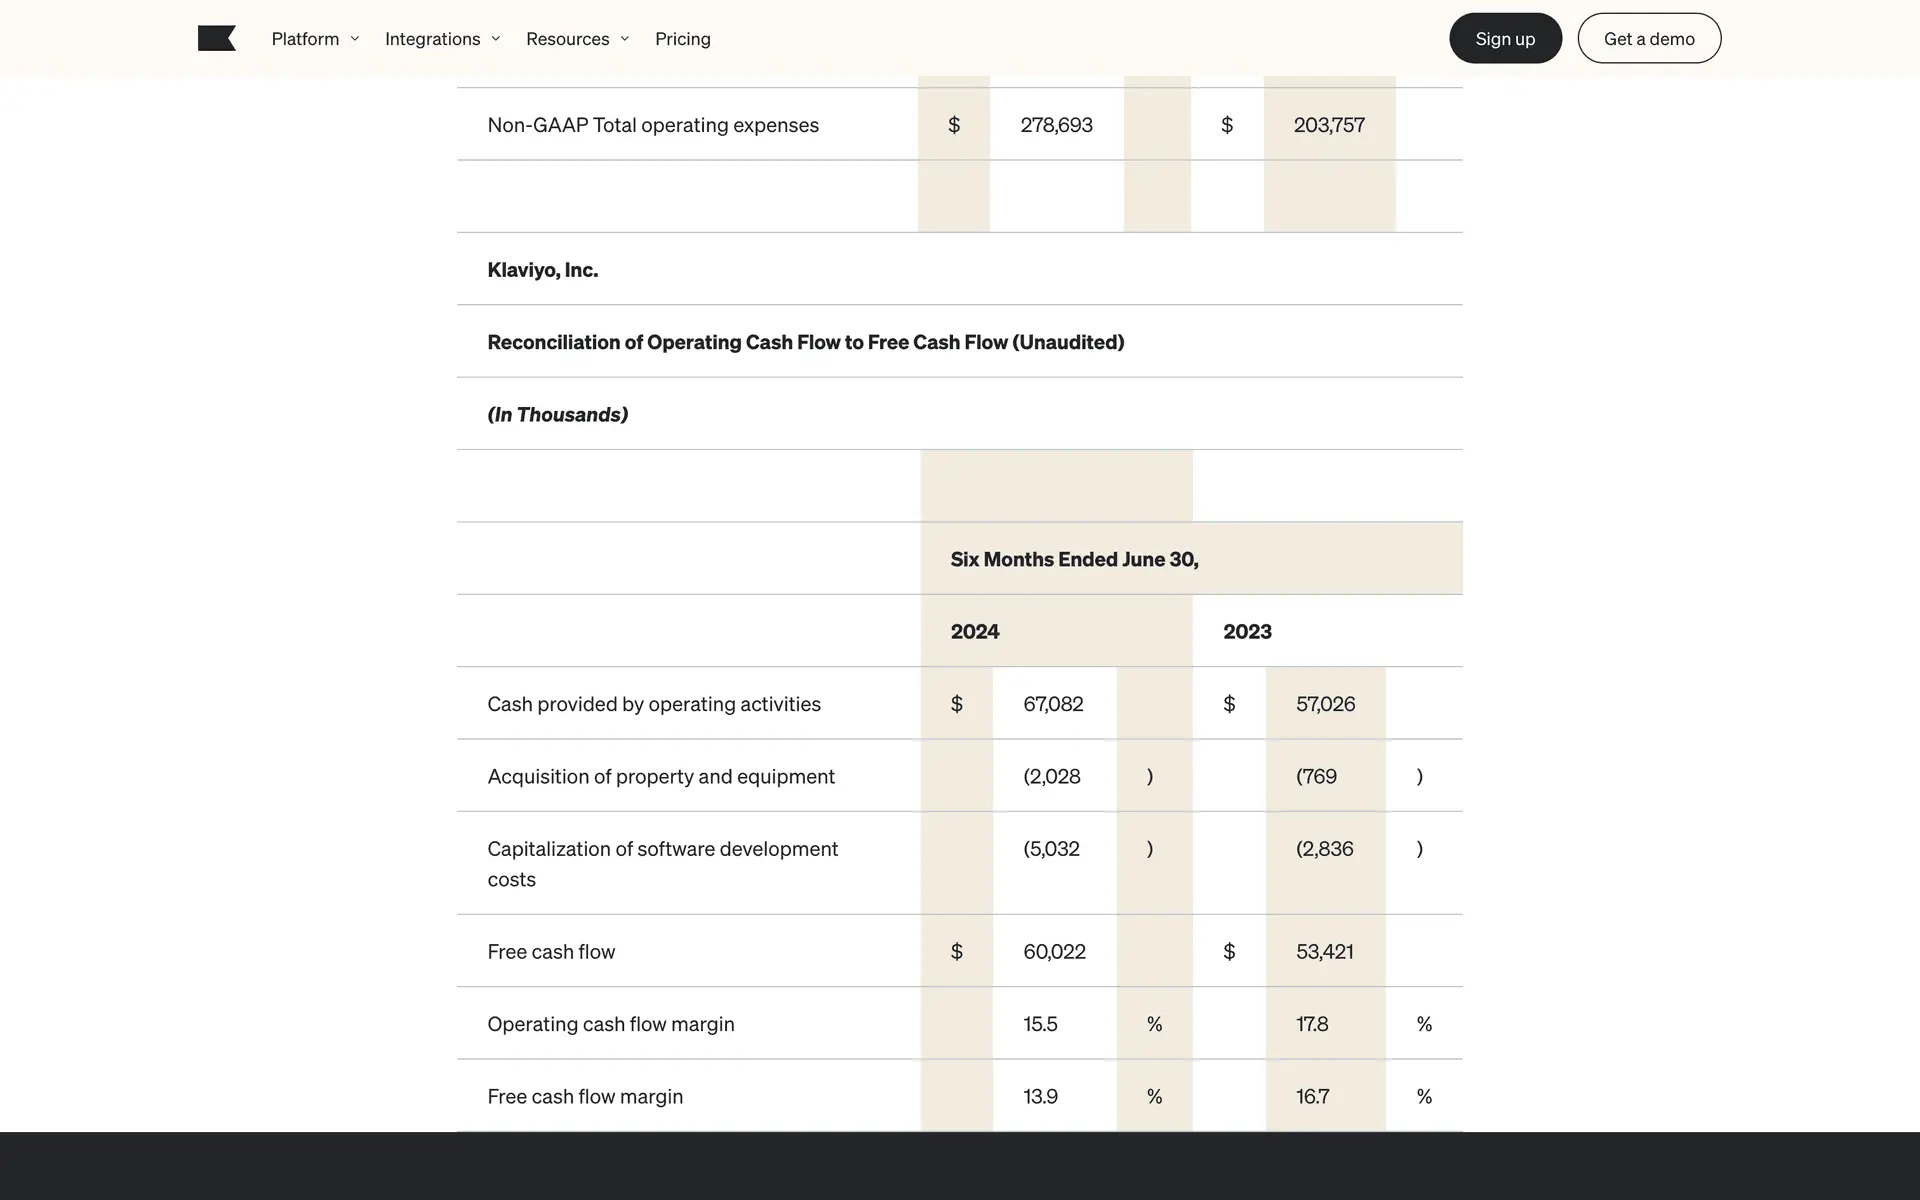Select the Six Months Ended June 30 header
This screenshot has height=1200, width=1920.
coord(1074,560)
